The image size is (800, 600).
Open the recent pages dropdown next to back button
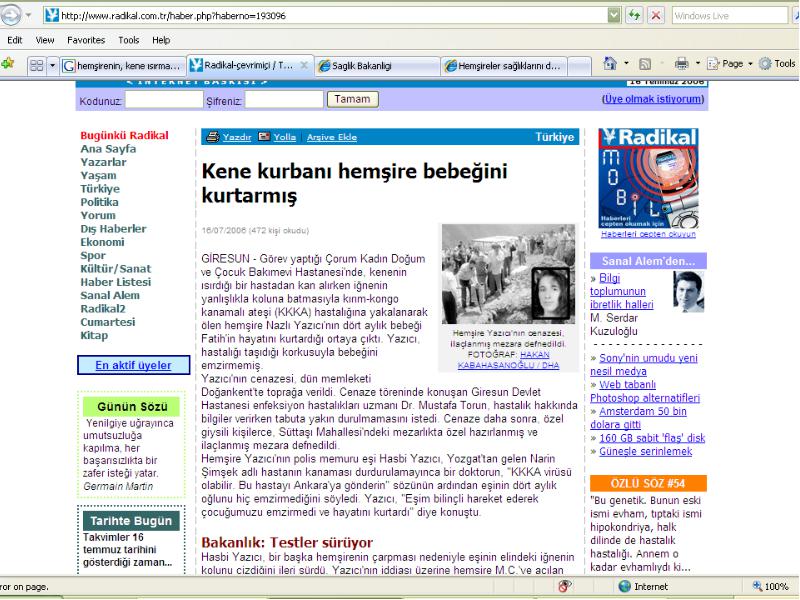tap(28, 15)
